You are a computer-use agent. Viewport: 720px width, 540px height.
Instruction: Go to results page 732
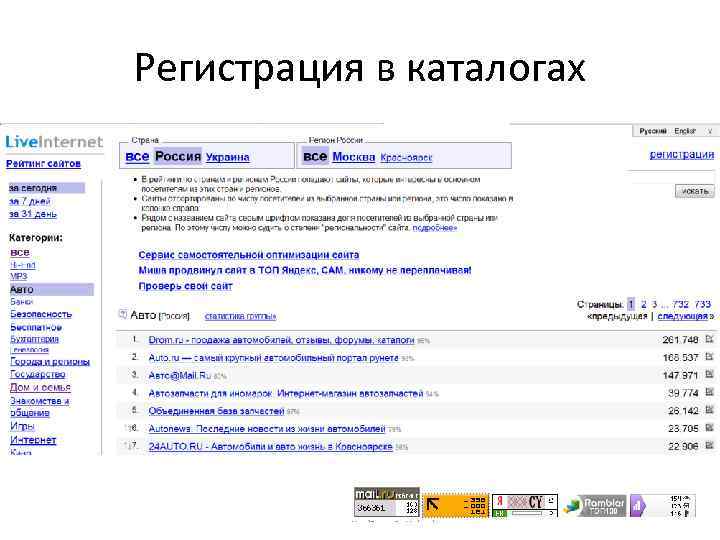coord(681,304)
